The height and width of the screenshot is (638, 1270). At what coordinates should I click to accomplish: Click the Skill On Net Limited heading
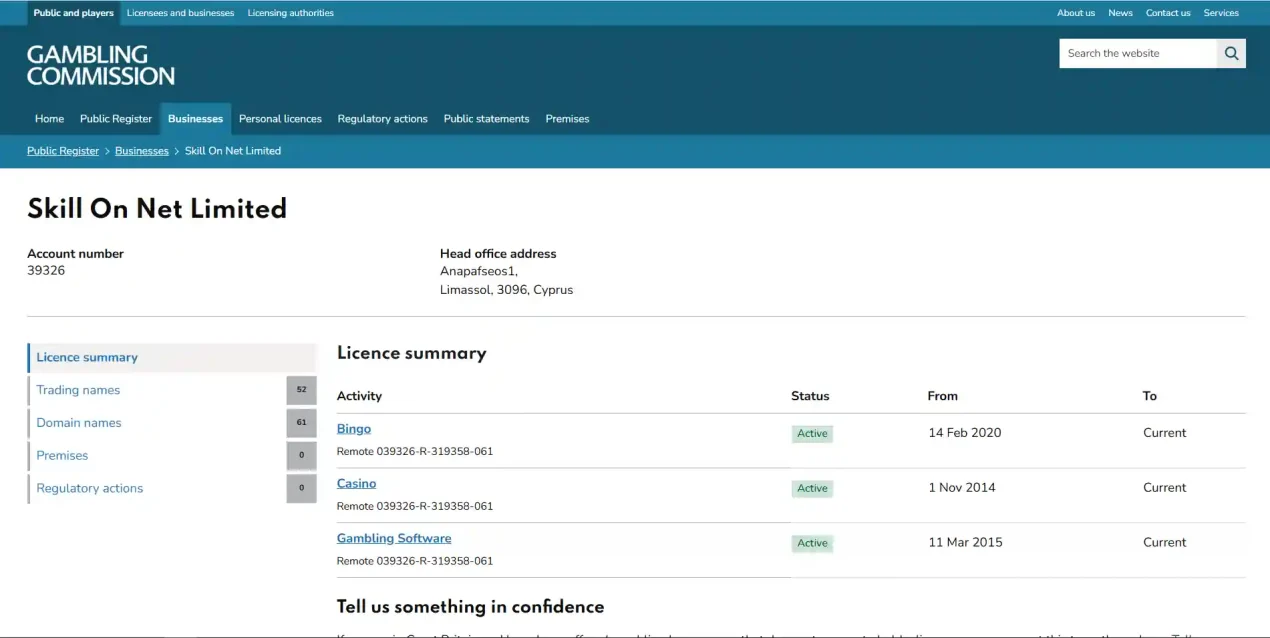[x=157, y=208]
